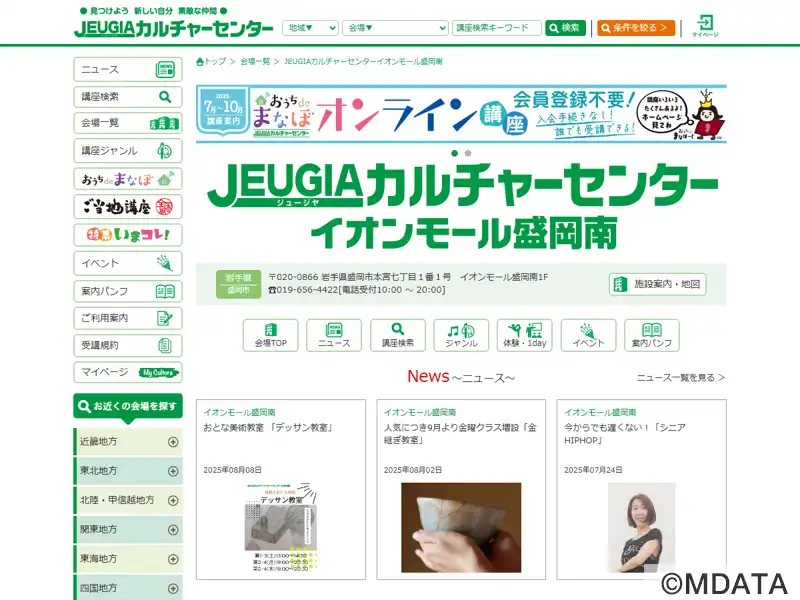800x600 pixels.
Task: Click the green 検索 search button
Action: (x=565, y=28)
